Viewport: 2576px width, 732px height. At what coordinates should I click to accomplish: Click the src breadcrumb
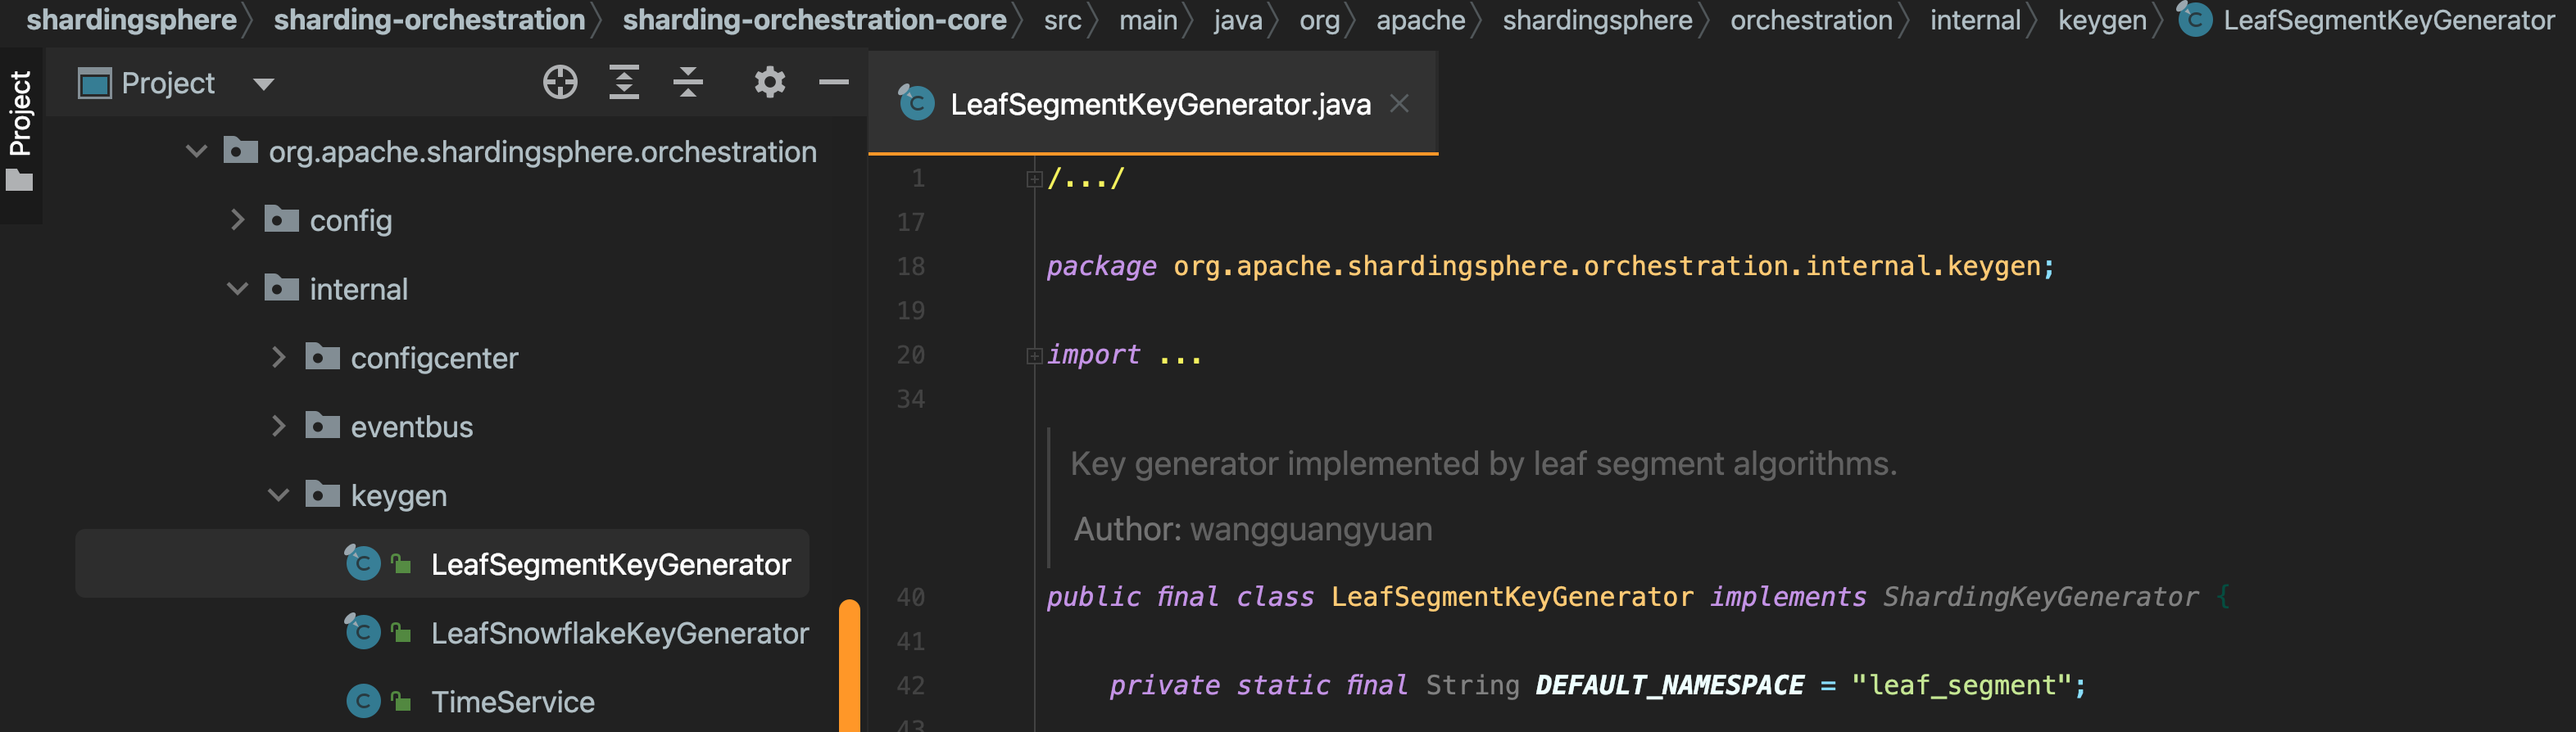[x=1062, y=20]
